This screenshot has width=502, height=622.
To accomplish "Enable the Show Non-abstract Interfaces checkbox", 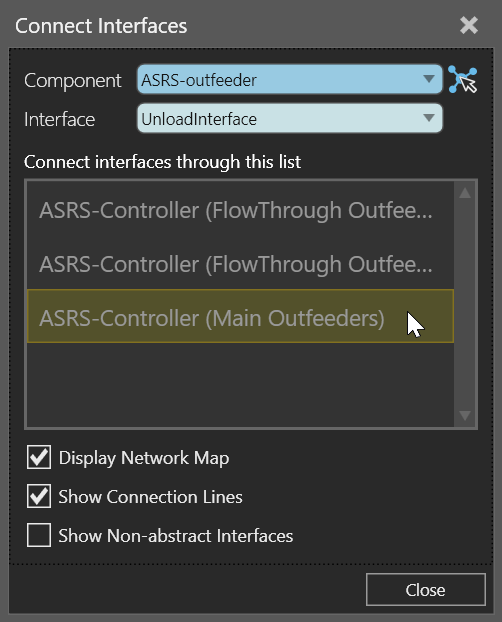I will pyautogui.click(x=39, y=535).
